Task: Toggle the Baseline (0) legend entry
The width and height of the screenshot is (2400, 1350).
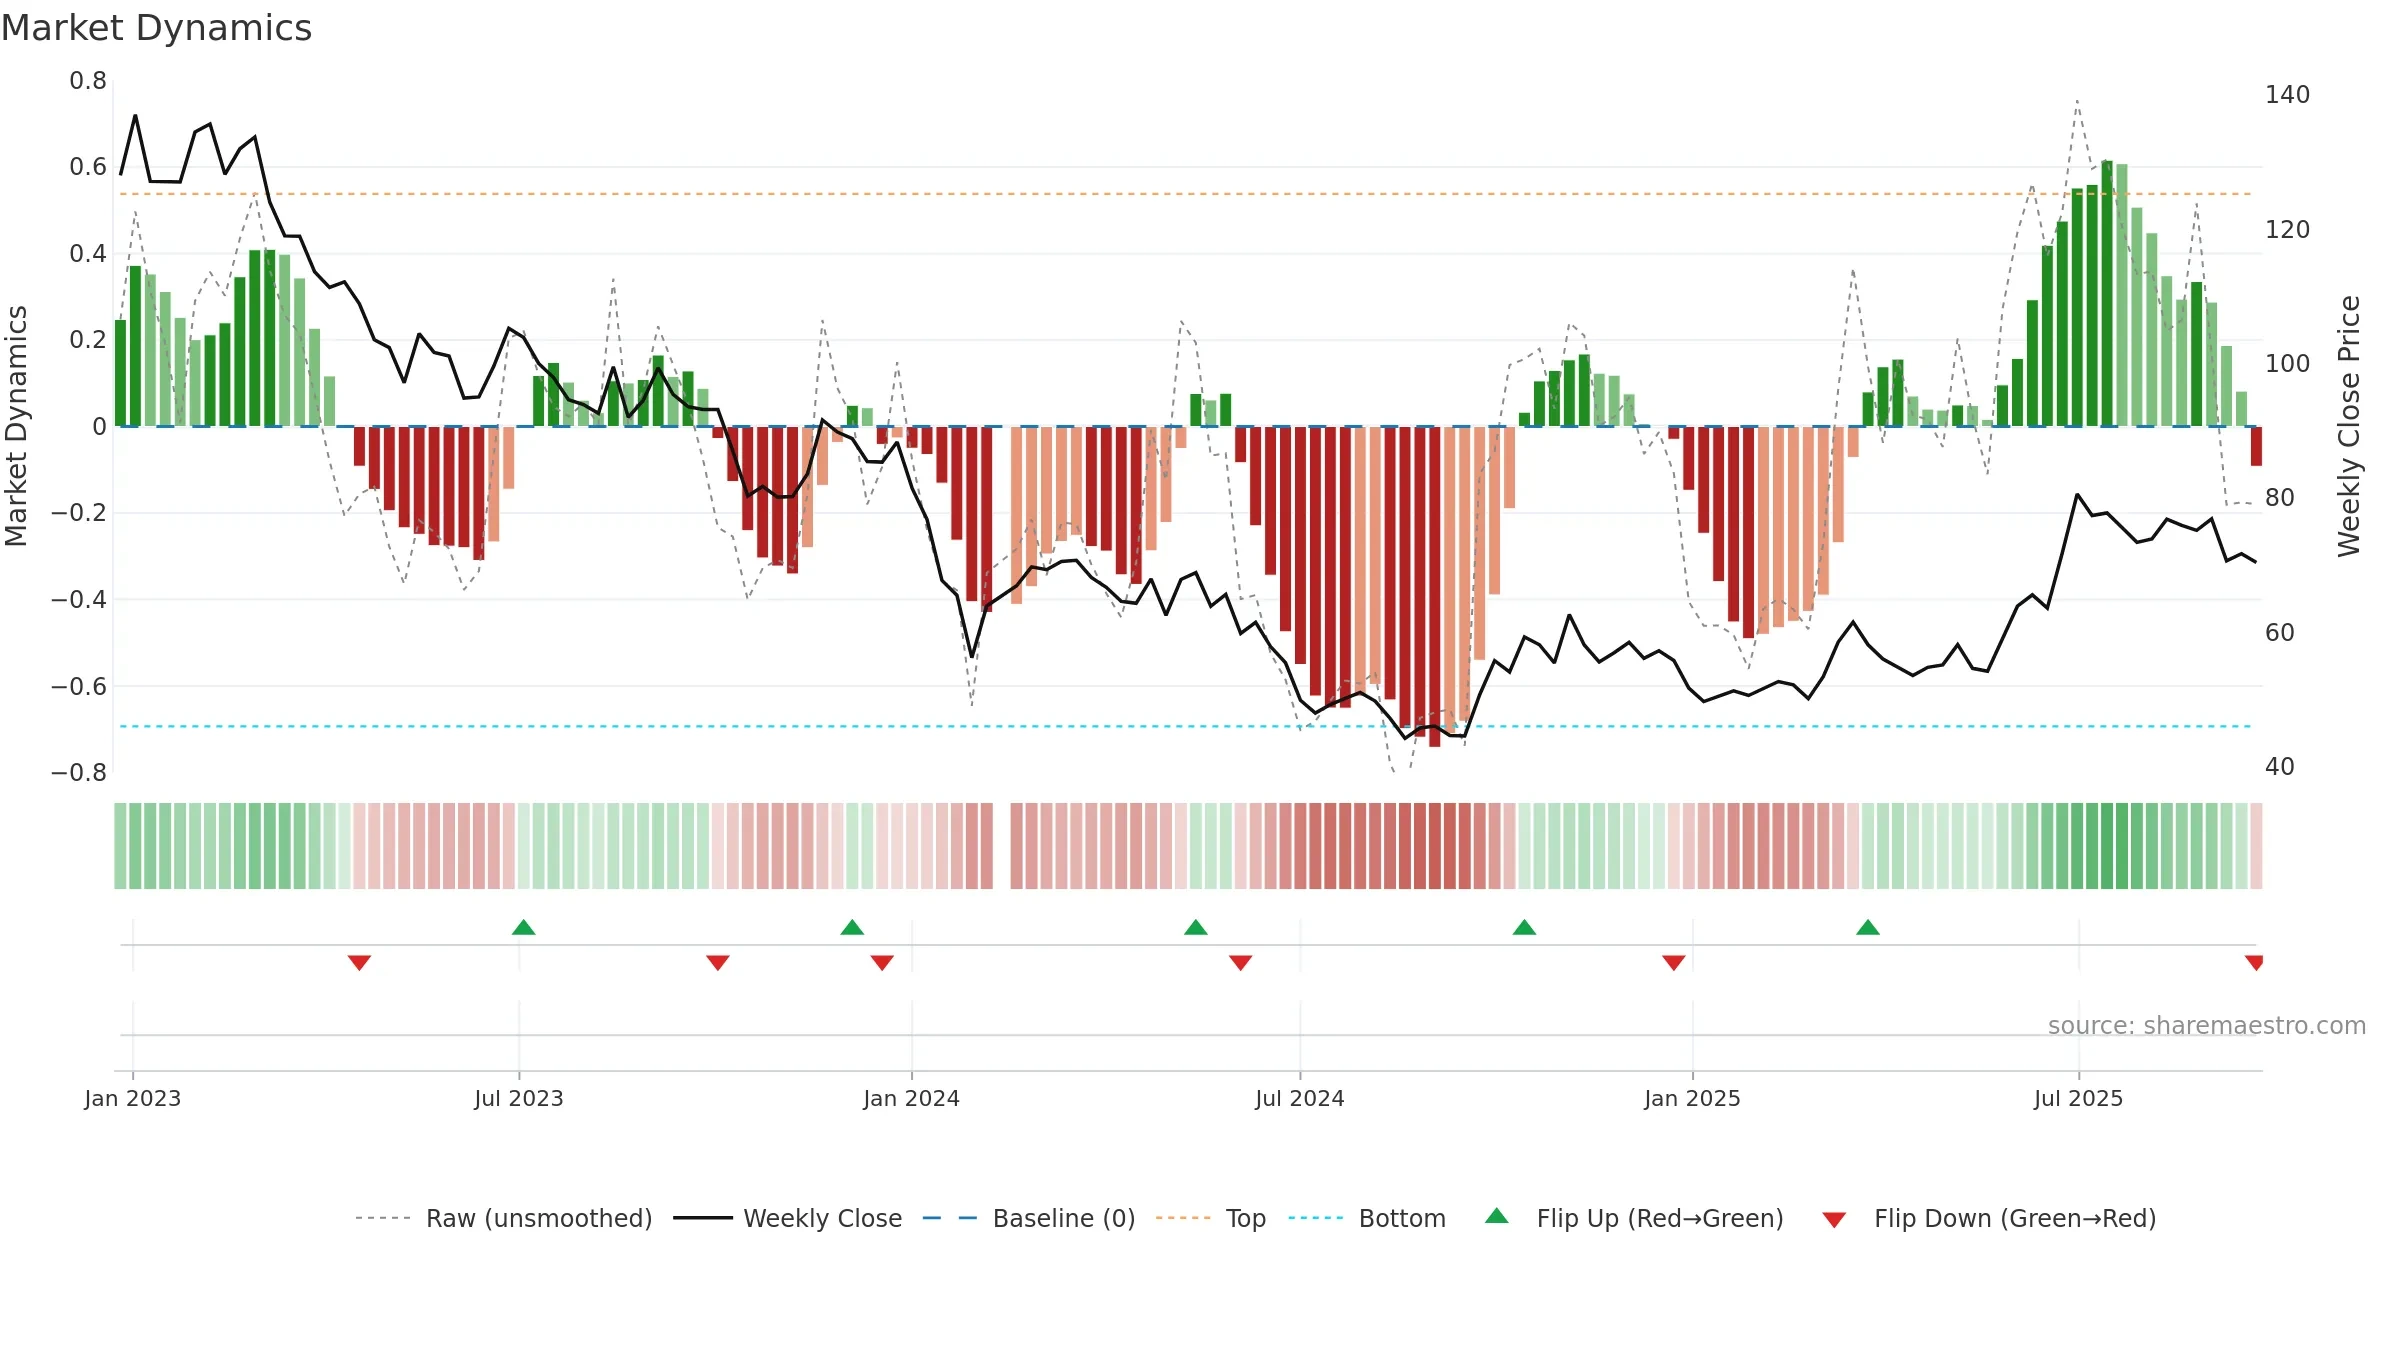Action: pyautogui.click(x=1029, y=1218)
